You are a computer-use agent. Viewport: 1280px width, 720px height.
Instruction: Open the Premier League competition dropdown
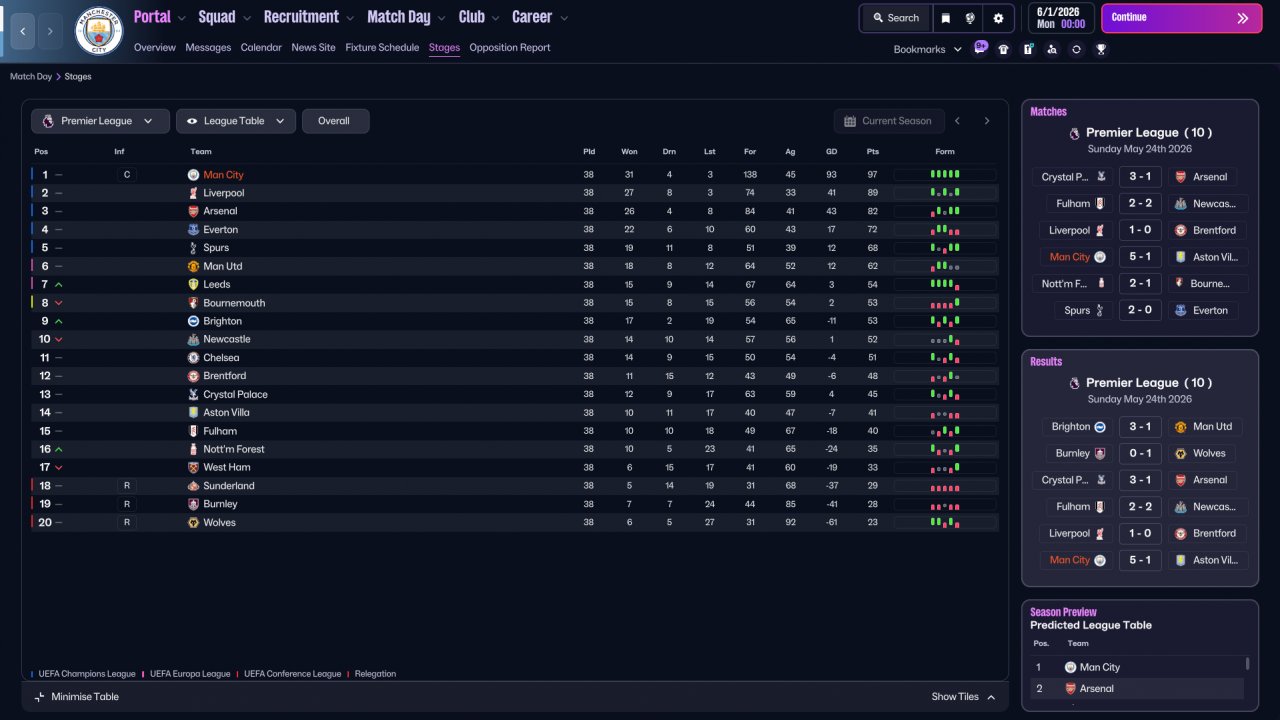(99, 121)
